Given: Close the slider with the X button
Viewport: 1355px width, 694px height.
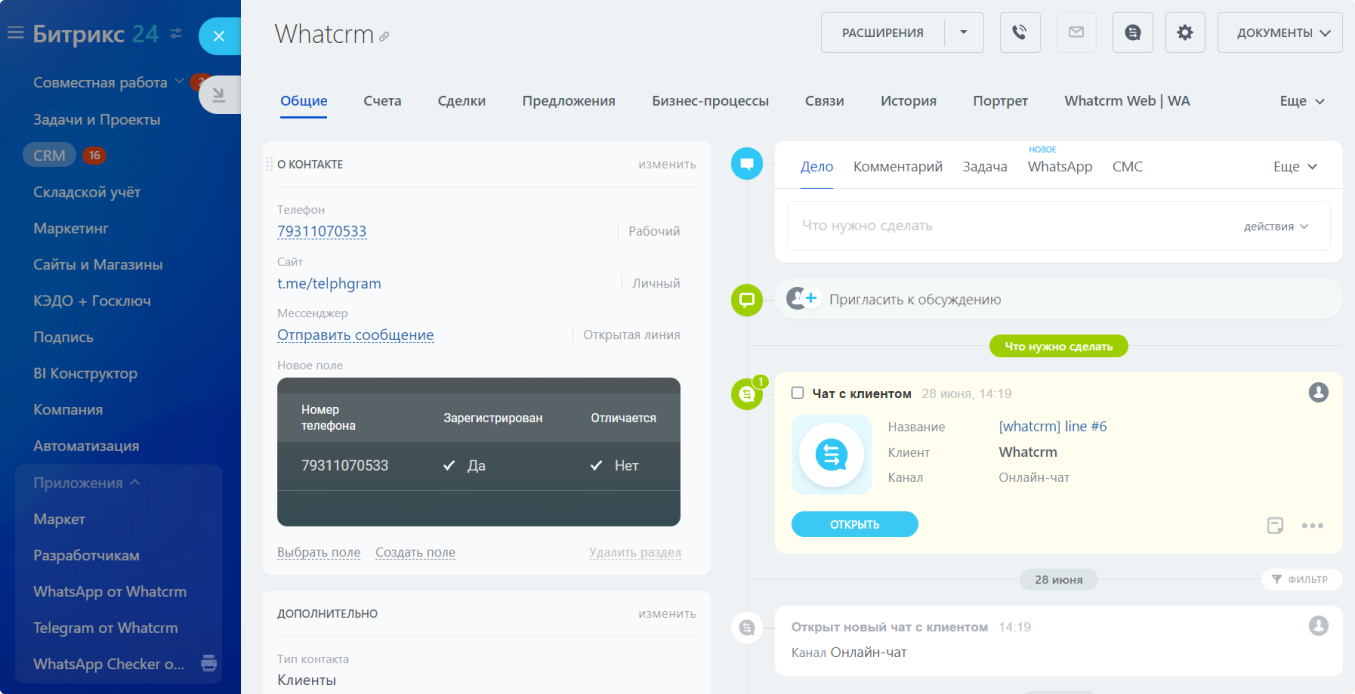Looking at the screenshot, I should coord(219,36).
